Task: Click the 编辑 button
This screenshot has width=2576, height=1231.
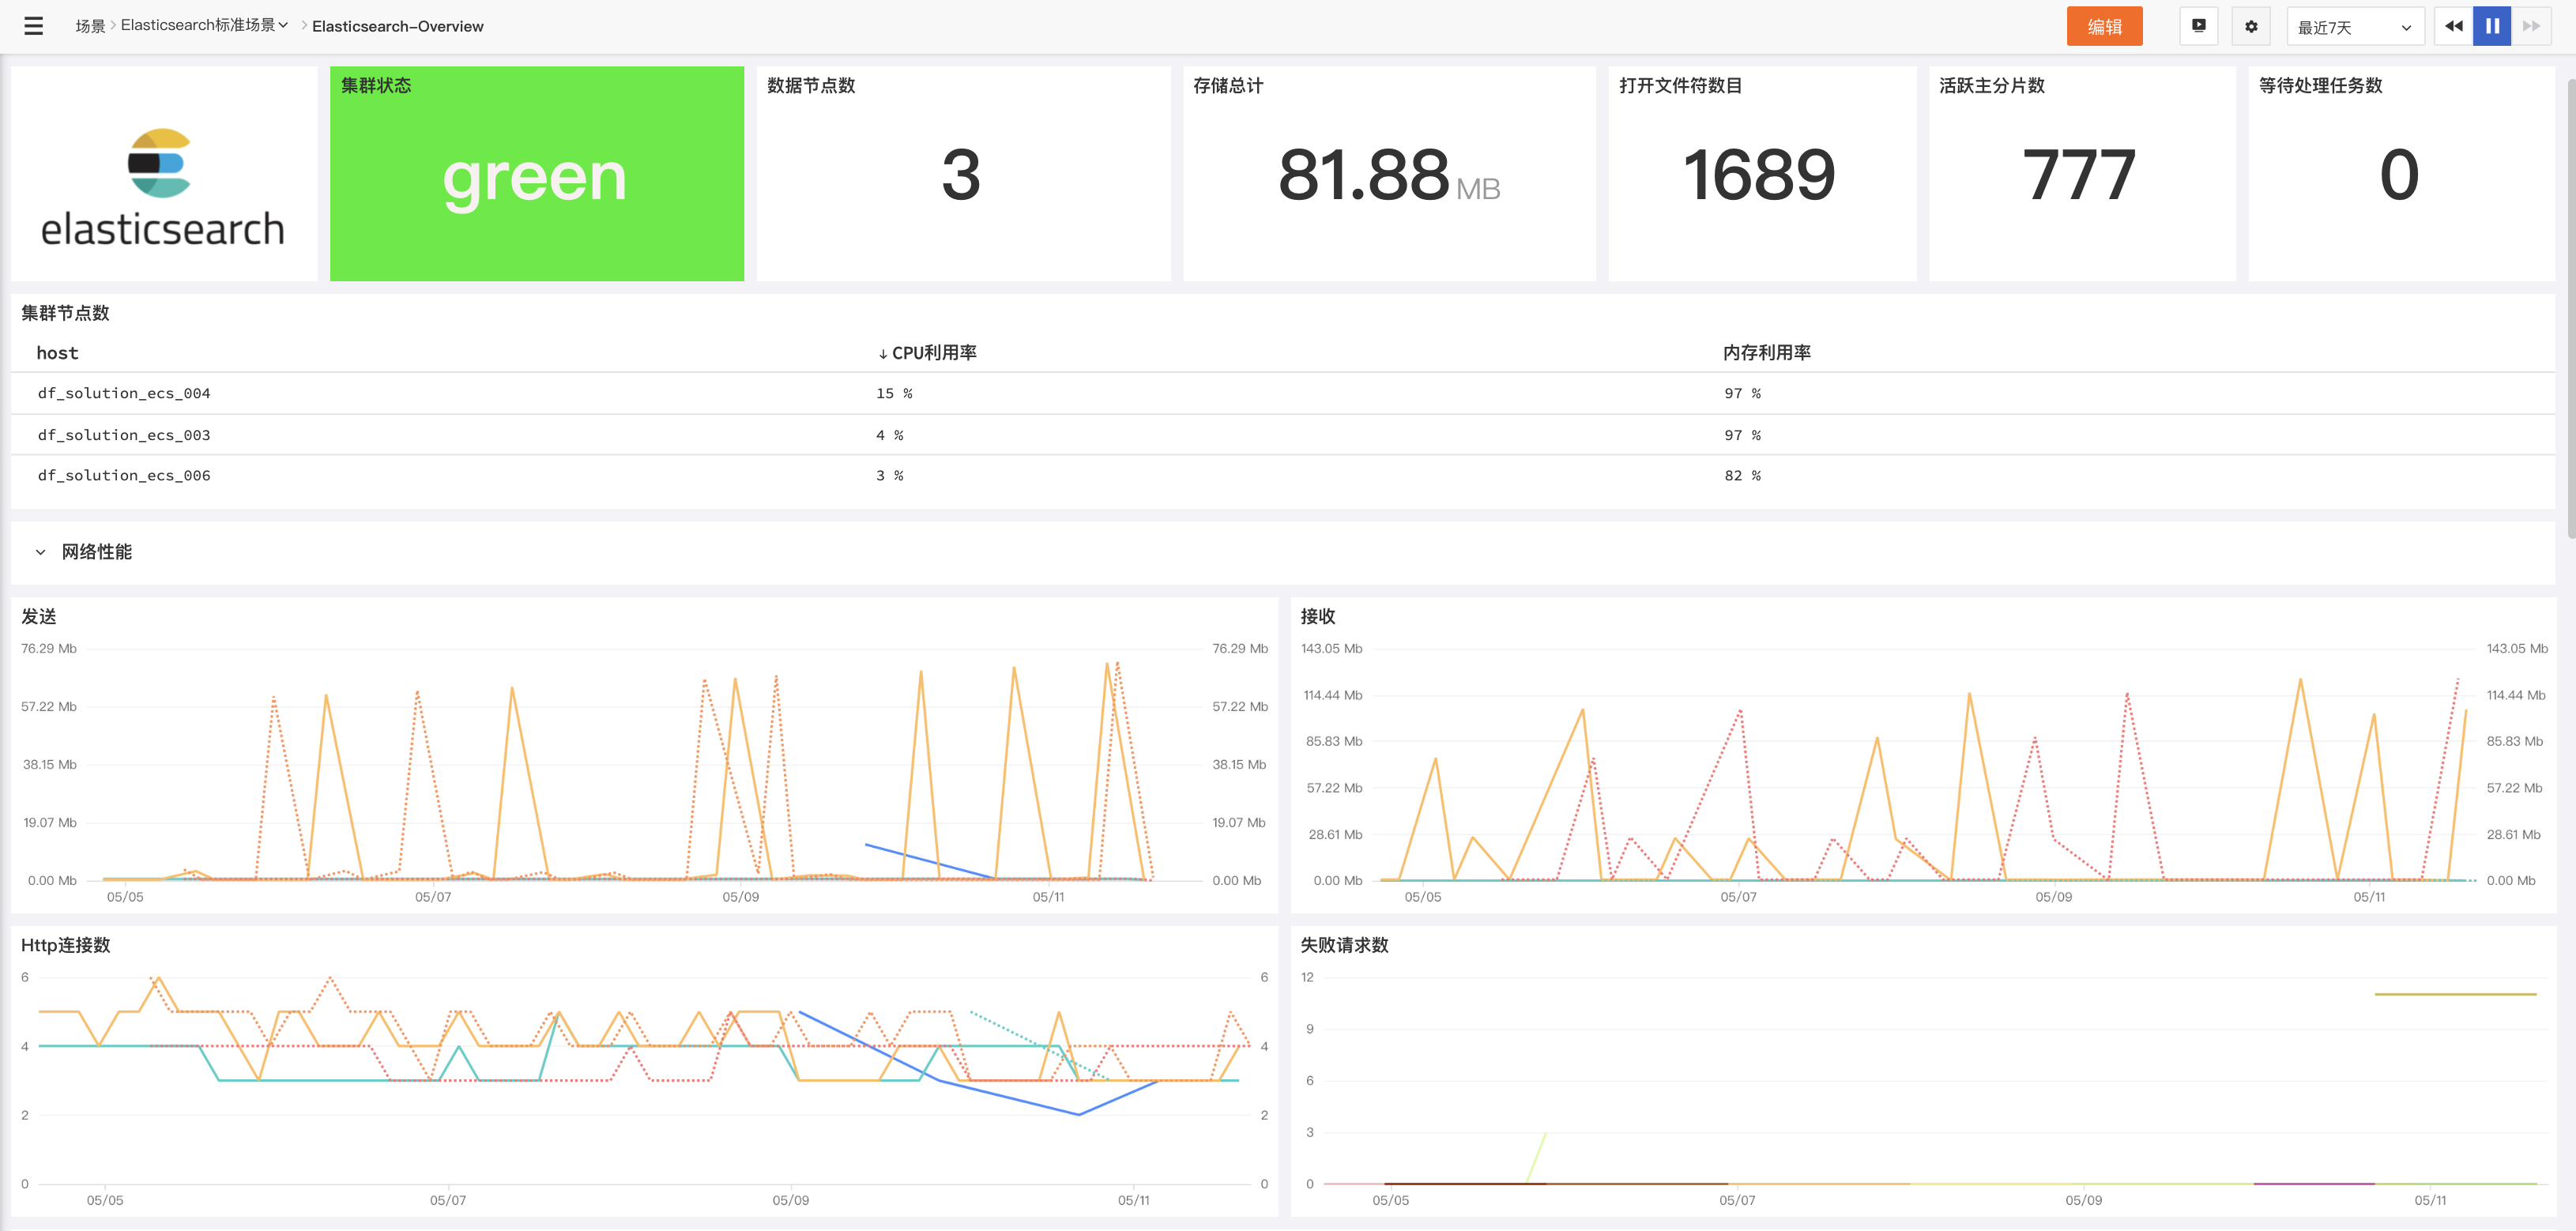Action: (2104, 26)
